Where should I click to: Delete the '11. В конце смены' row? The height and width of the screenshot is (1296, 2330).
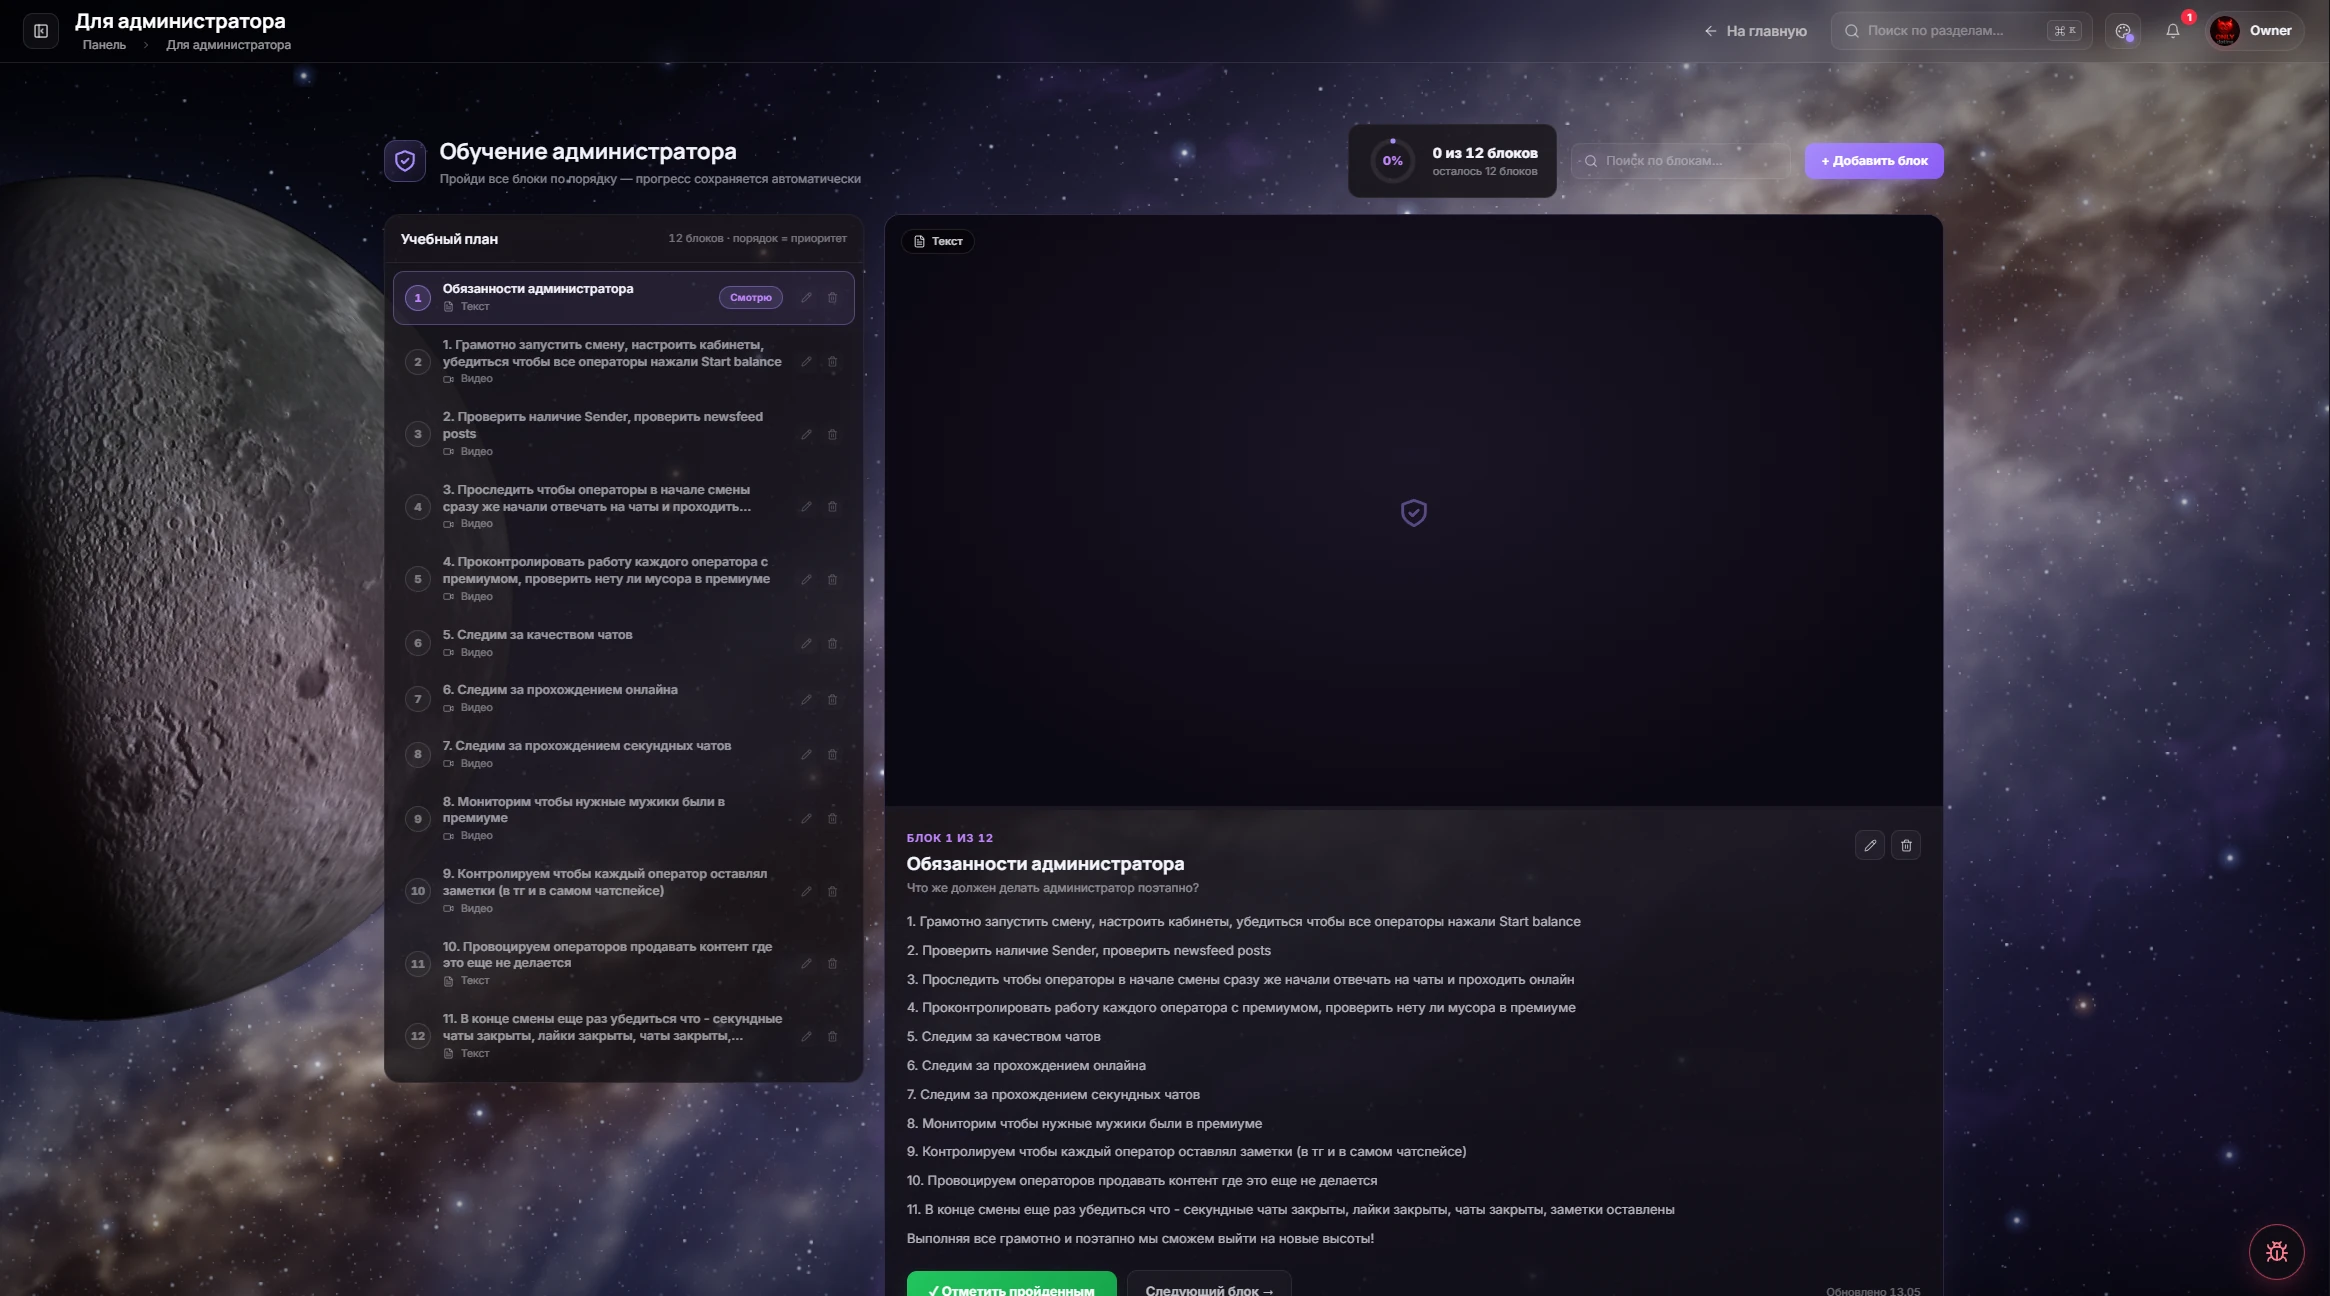(x=832, y=1037)
